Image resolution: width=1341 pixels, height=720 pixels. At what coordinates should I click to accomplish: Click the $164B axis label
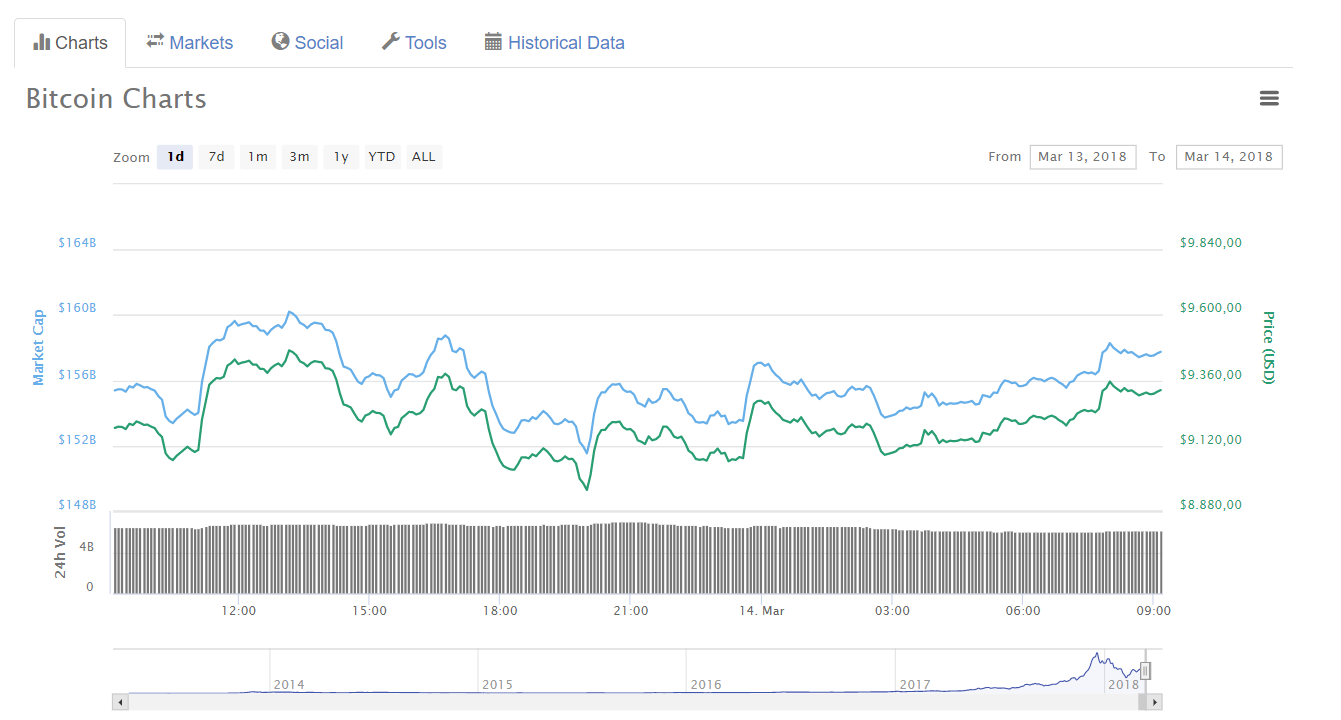pos(77,243)
